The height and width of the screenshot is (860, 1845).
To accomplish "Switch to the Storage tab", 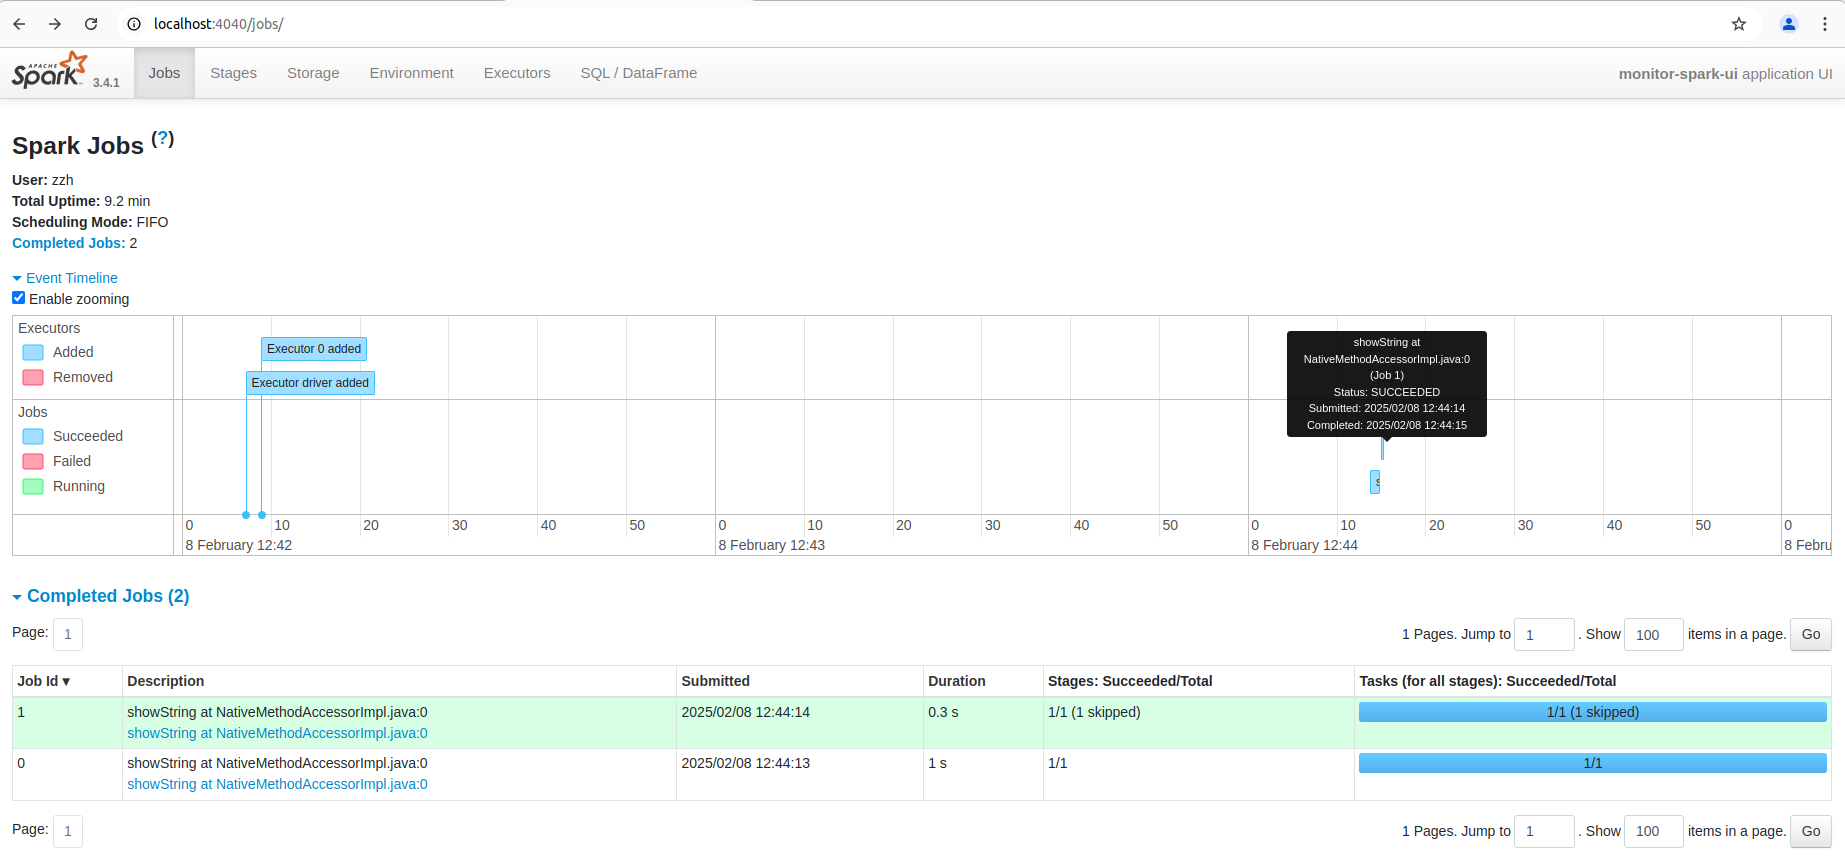I will (x=313, y=73).
